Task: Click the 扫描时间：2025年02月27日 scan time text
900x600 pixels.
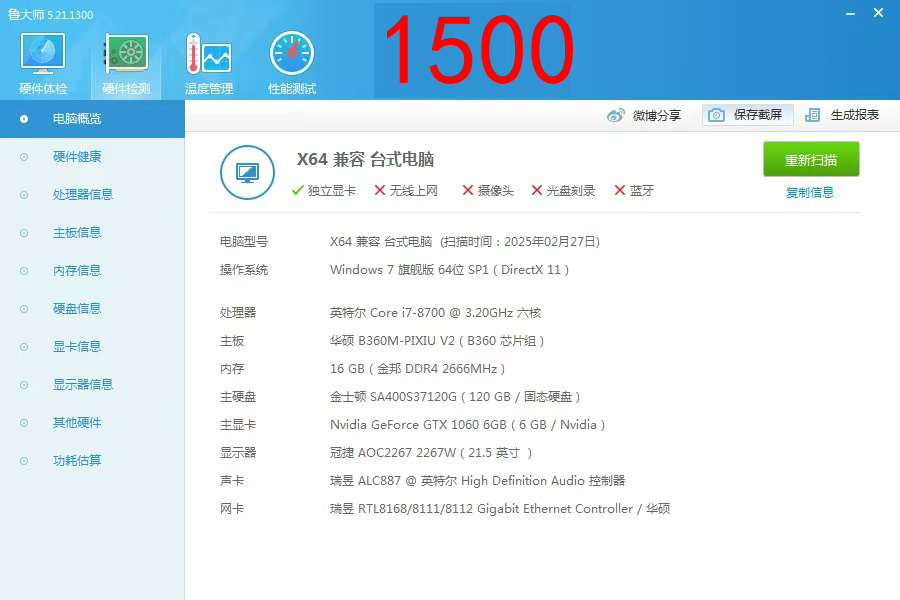Action: pyautogui.click(x=520, y=242)
